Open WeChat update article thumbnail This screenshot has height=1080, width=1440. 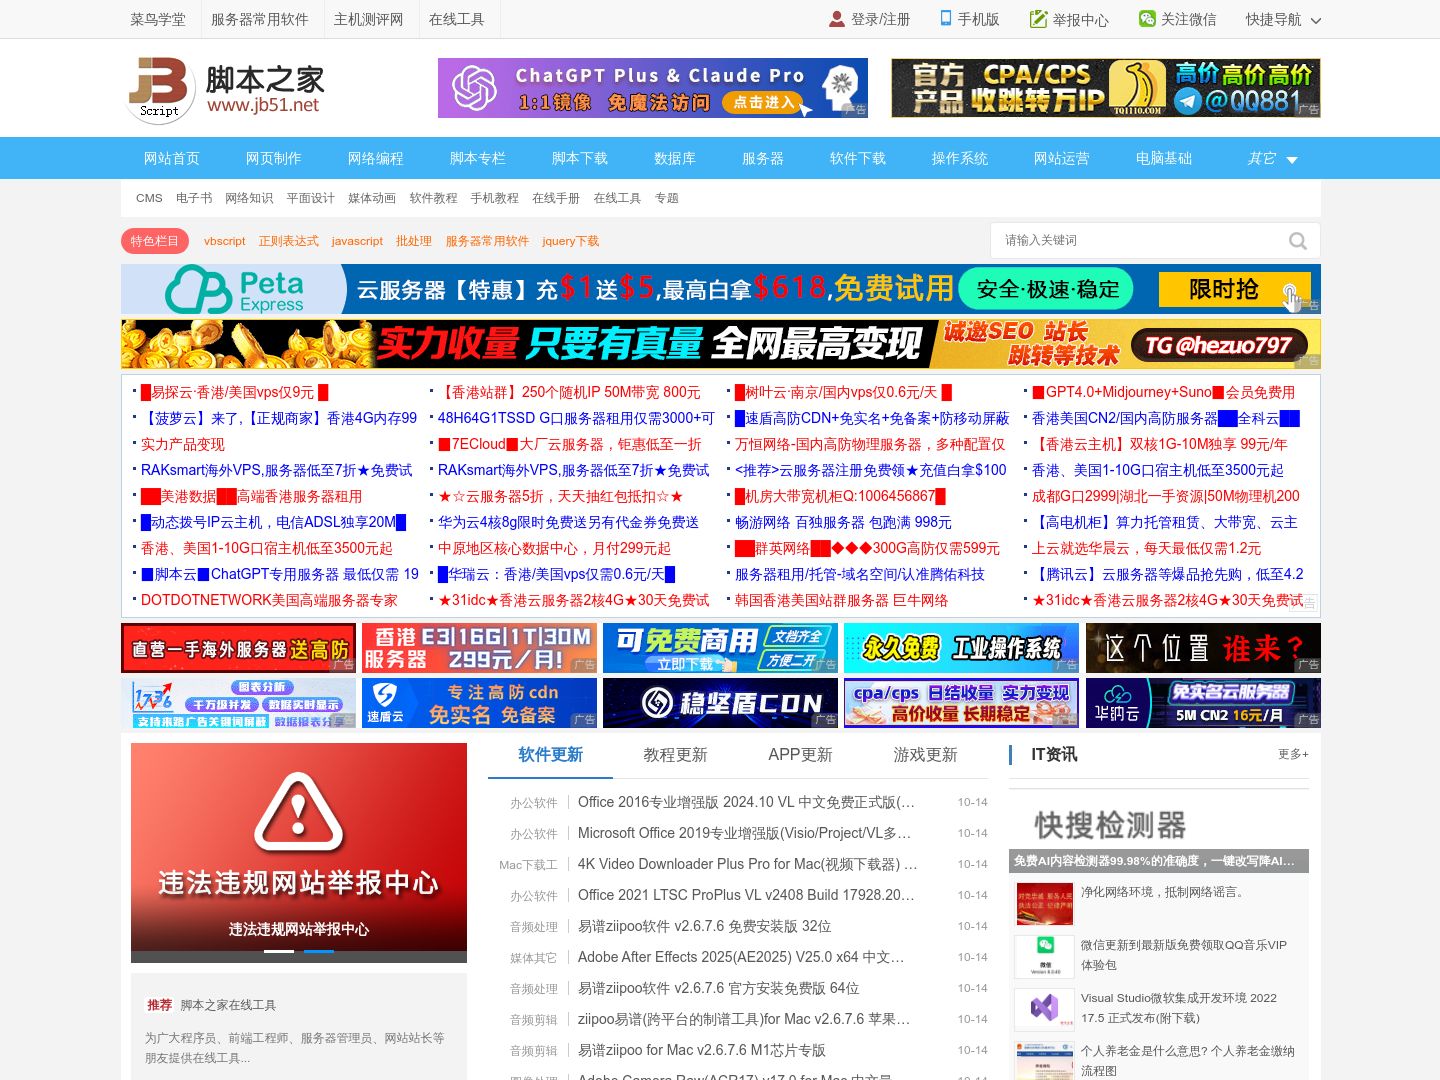pyautogui.click(x=1044, y=955)
